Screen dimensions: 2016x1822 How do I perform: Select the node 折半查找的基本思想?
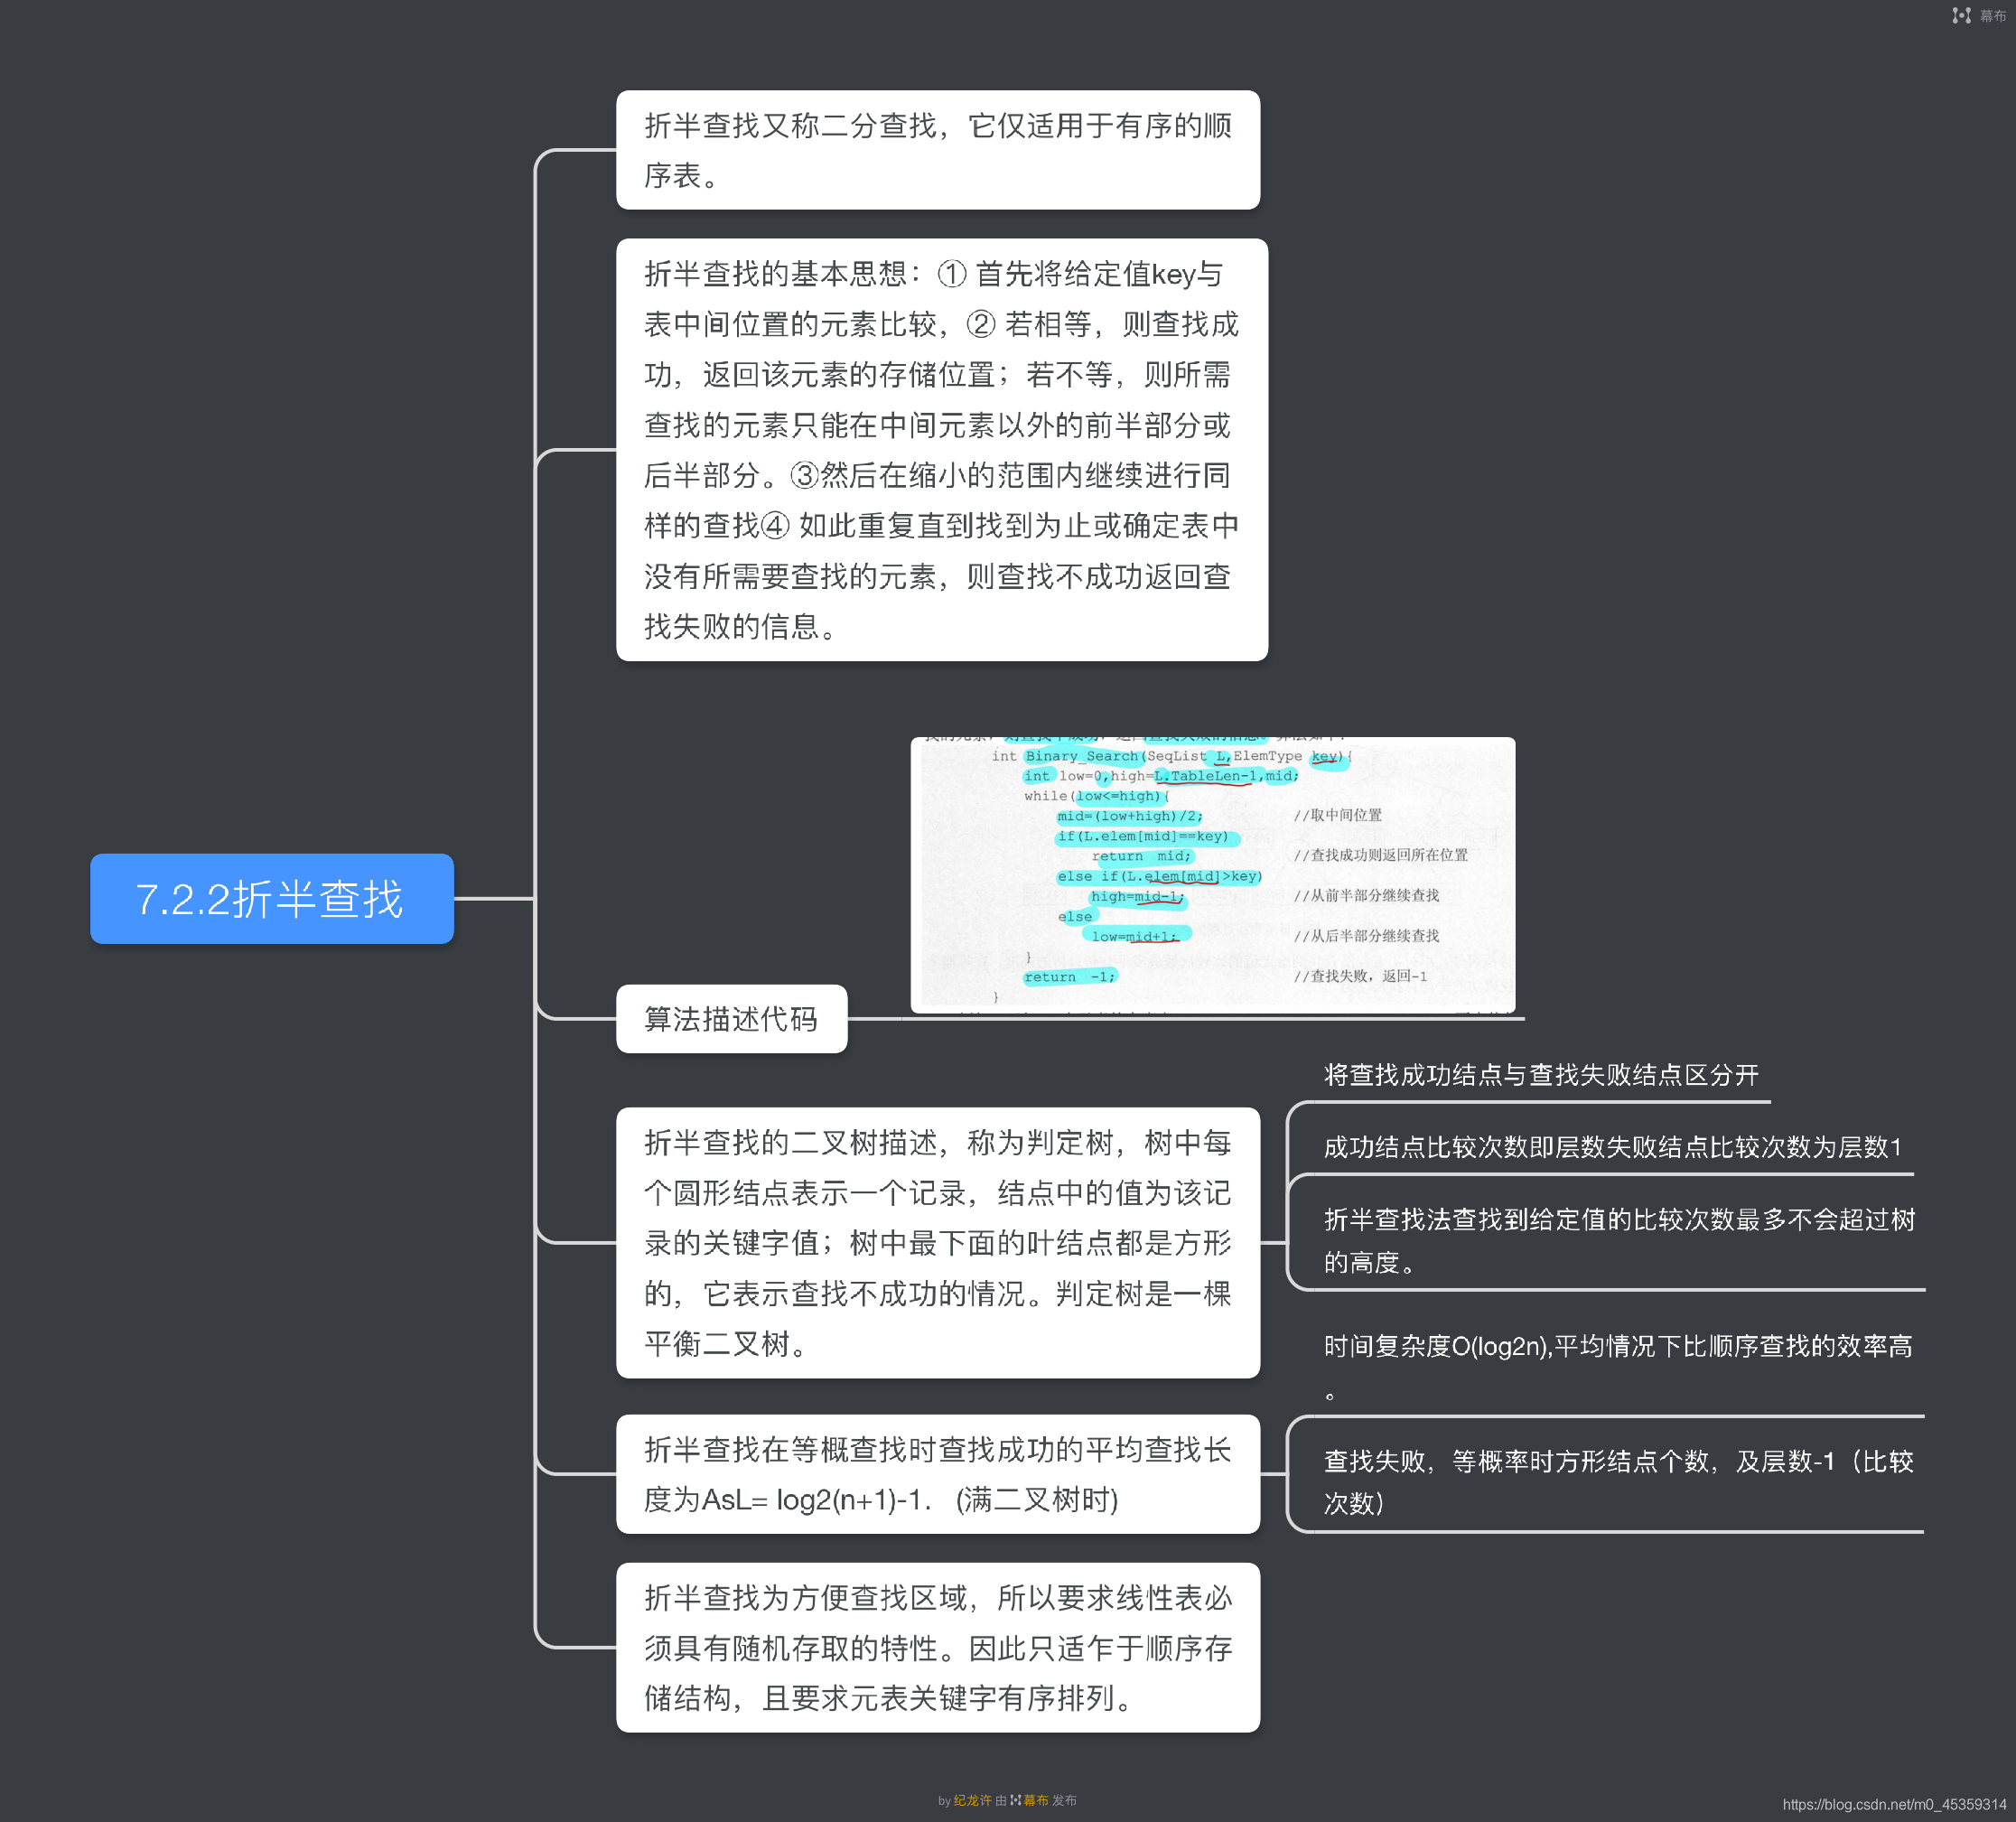click(x=942, y=449)
